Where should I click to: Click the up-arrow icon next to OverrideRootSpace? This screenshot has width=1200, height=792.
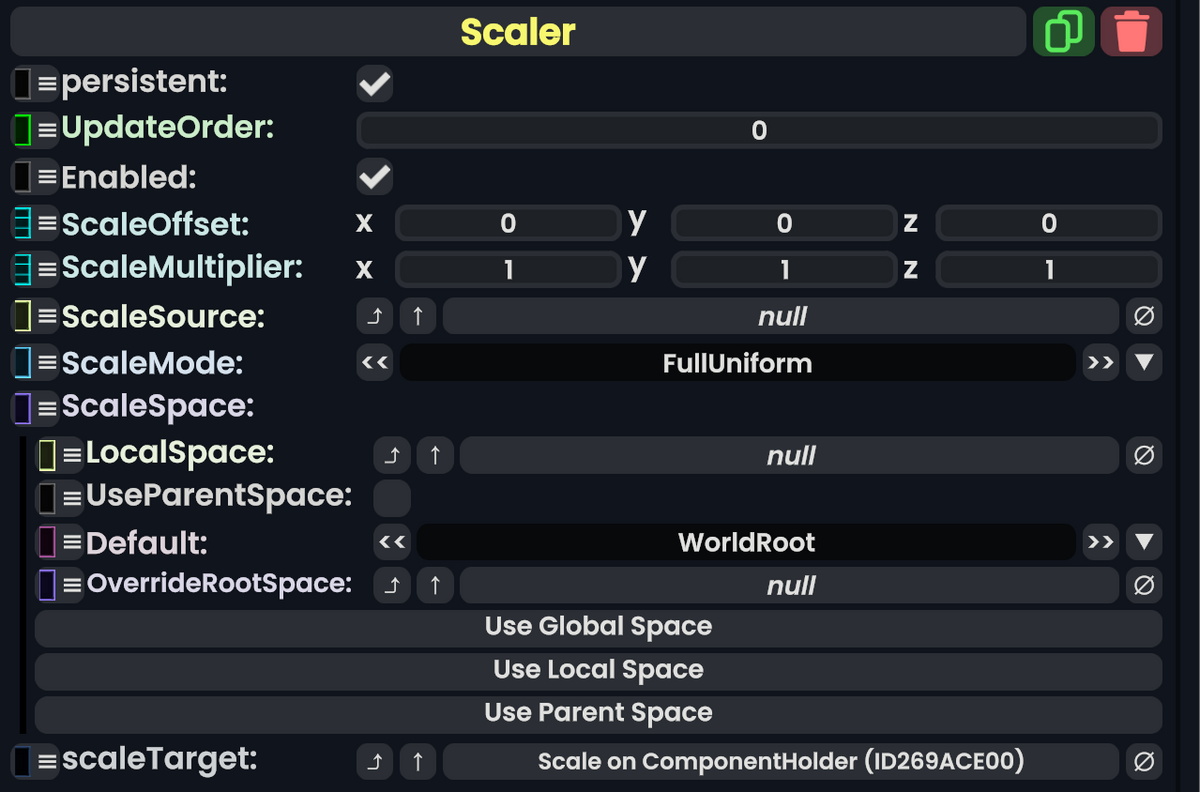[x=435, y=585]
